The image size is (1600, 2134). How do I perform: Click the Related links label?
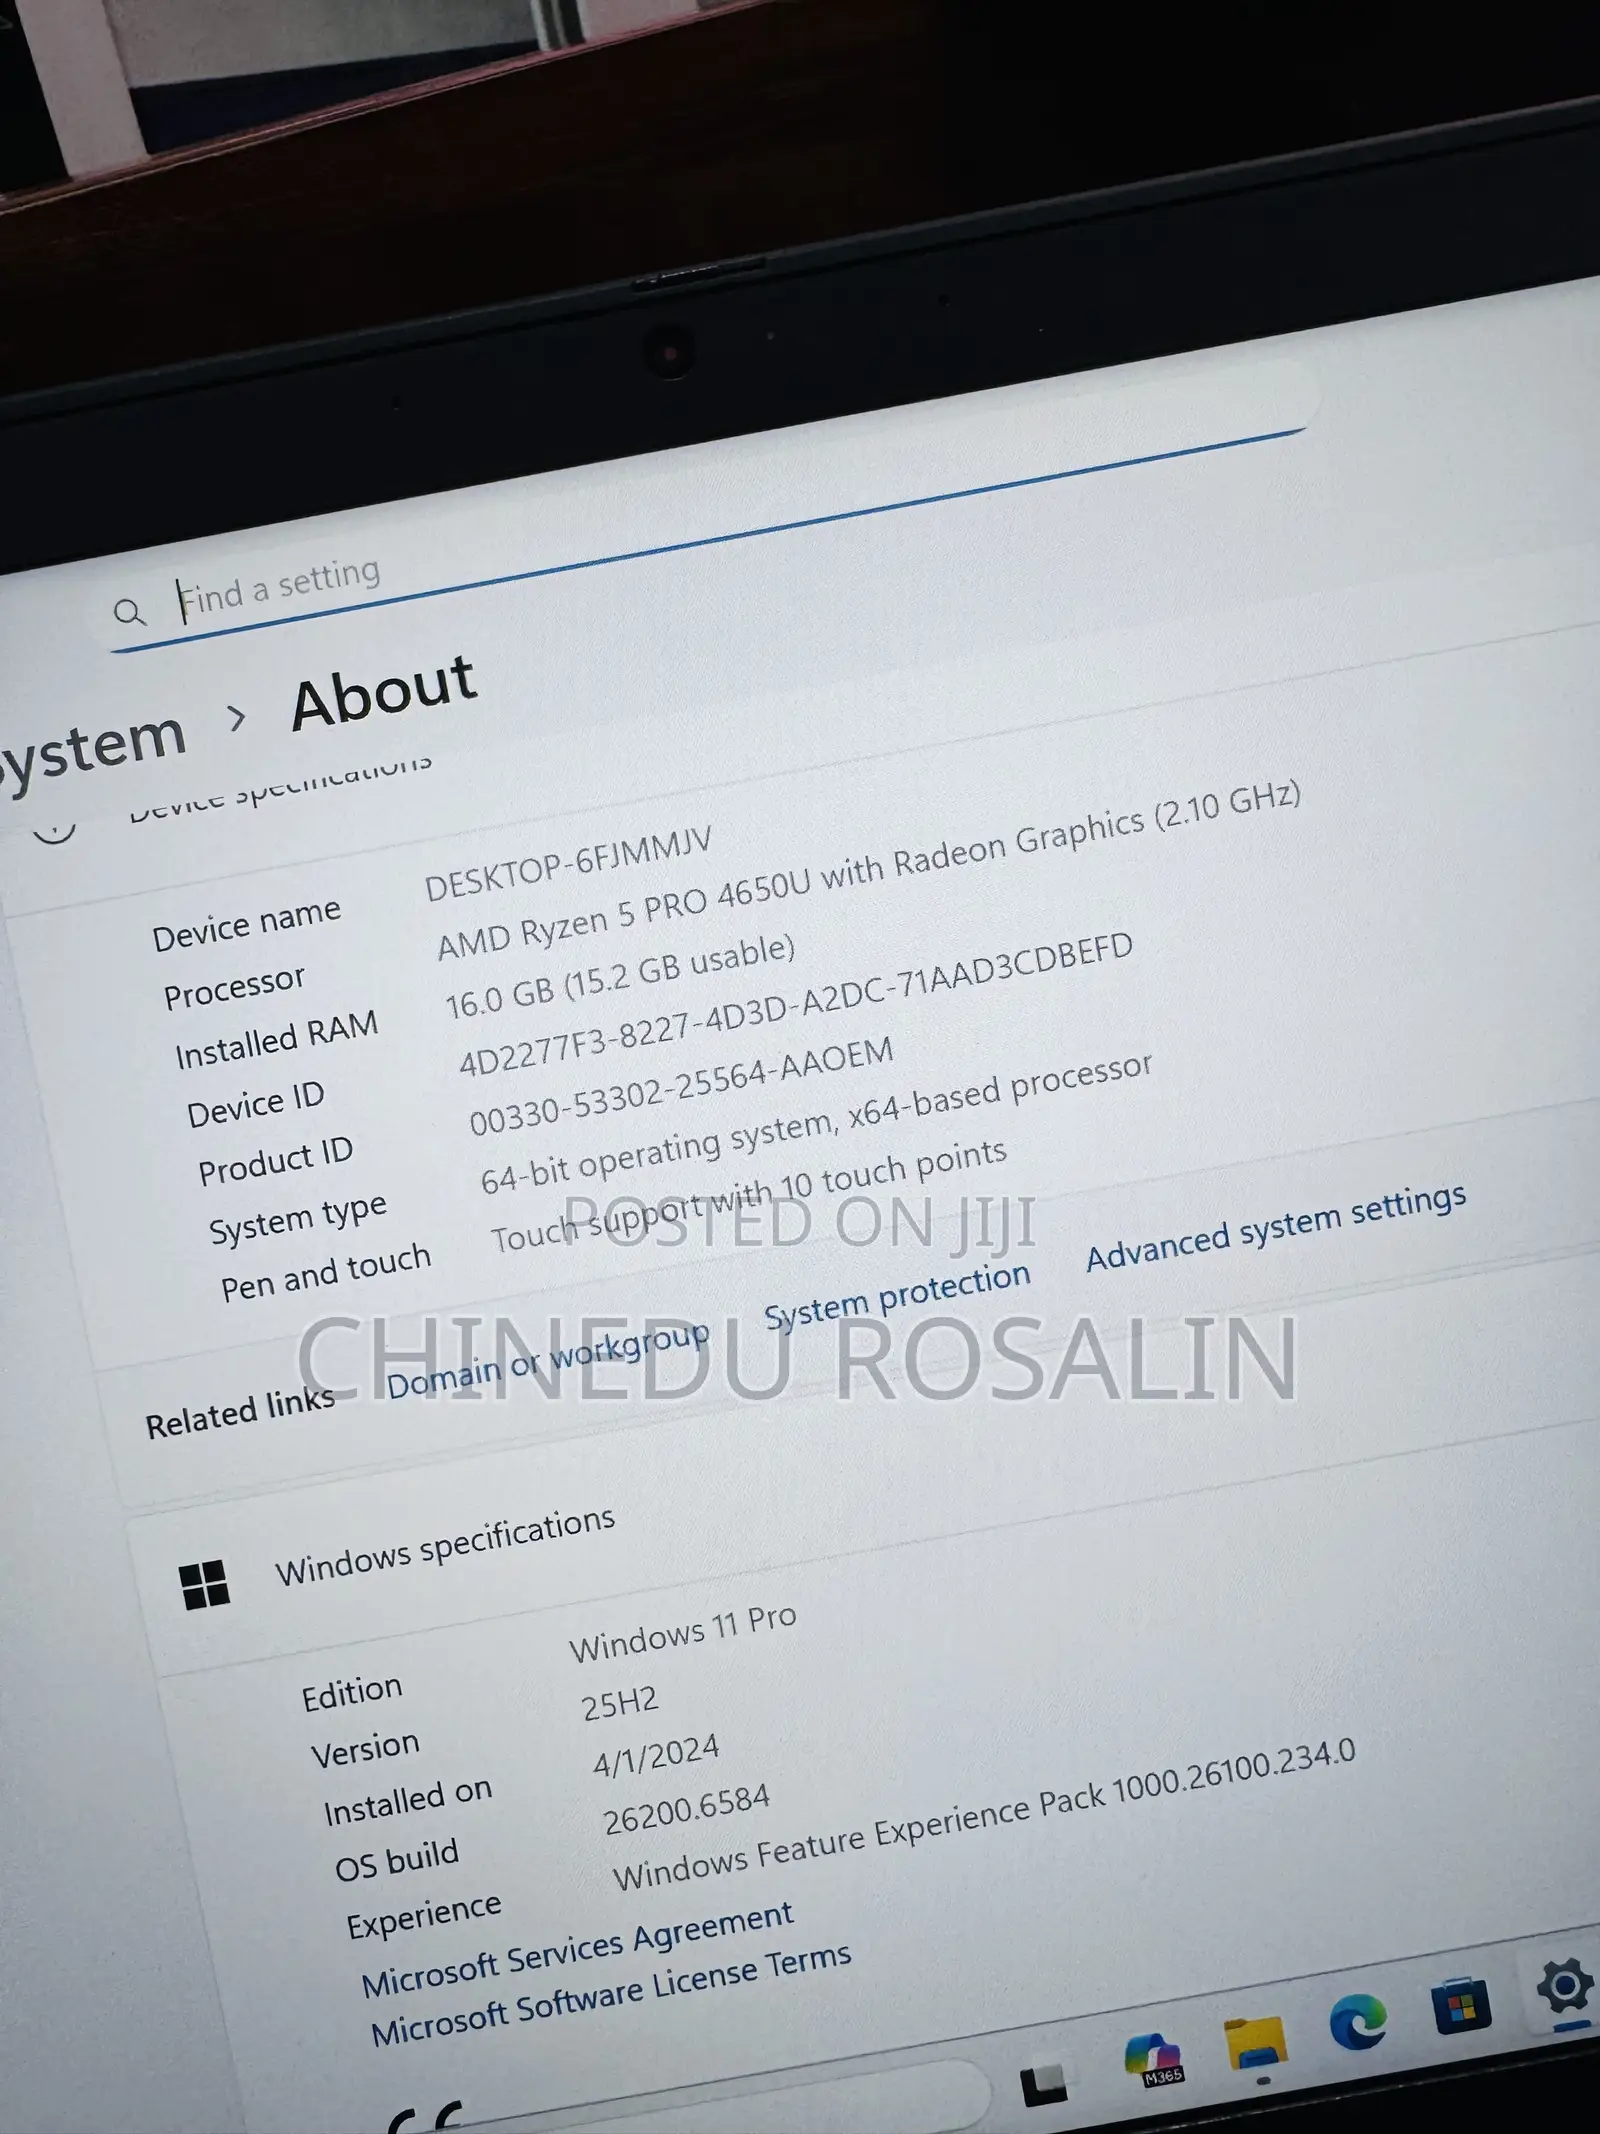pyautogui.click(x=240, y=1413)
